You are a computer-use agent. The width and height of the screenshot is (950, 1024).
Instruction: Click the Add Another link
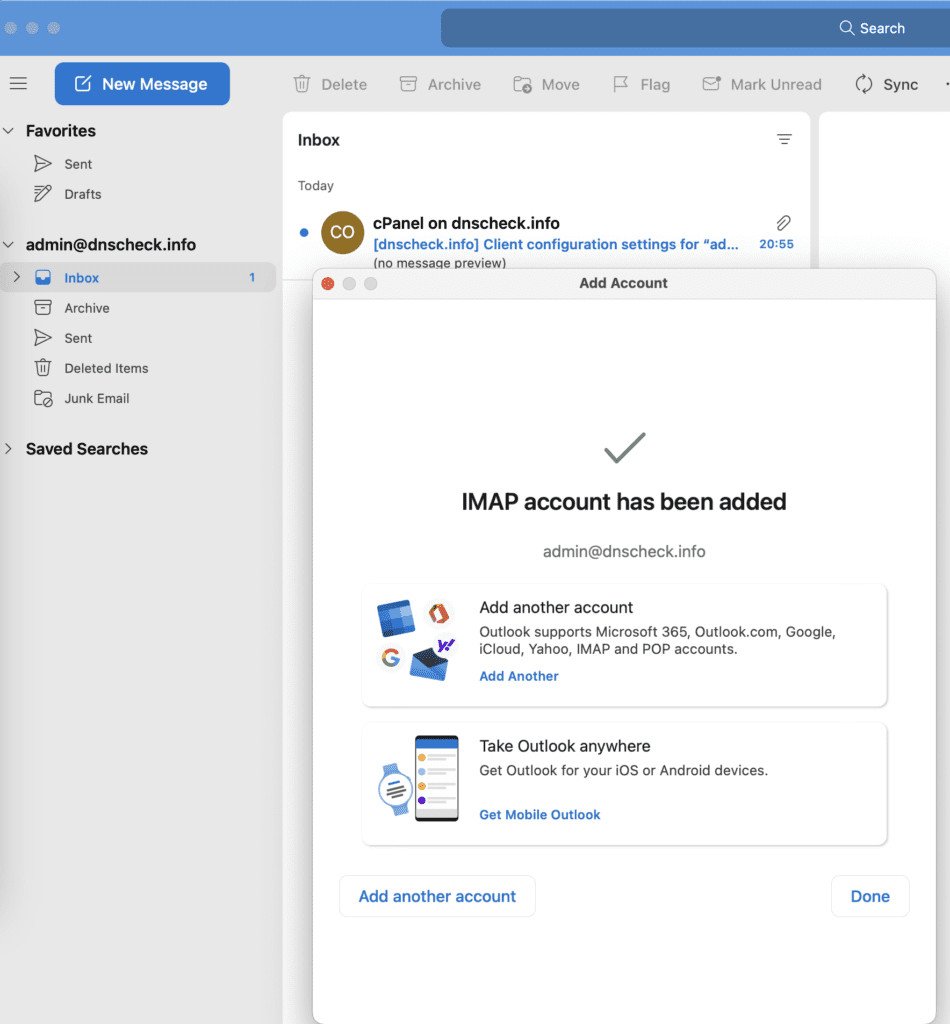click(519, 676)
